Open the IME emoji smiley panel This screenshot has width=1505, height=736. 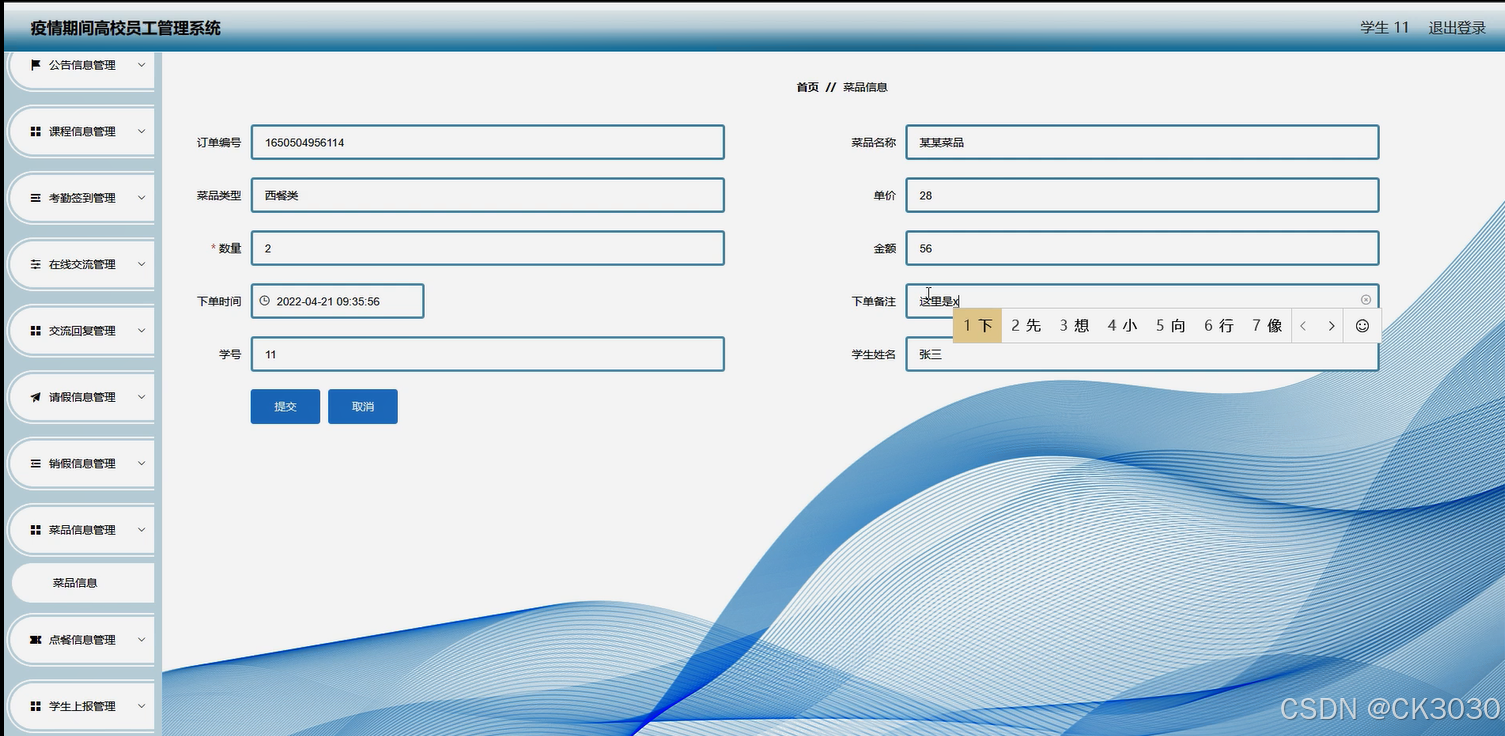pyautogui.click(x=1362, y=326)
